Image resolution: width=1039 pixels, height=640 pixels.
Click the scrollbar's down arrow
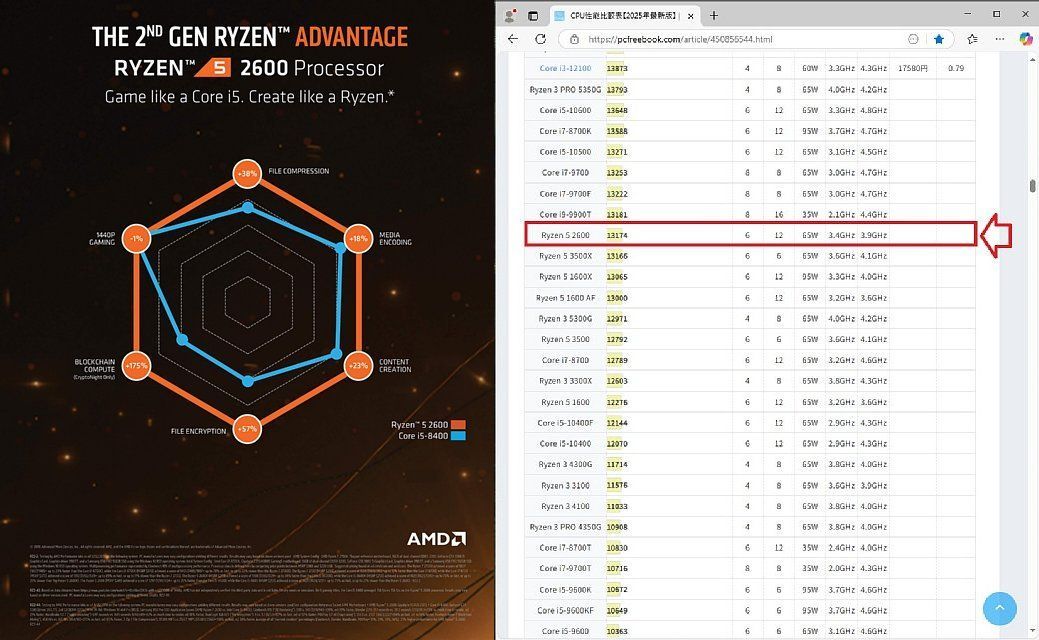point(1032,632)
